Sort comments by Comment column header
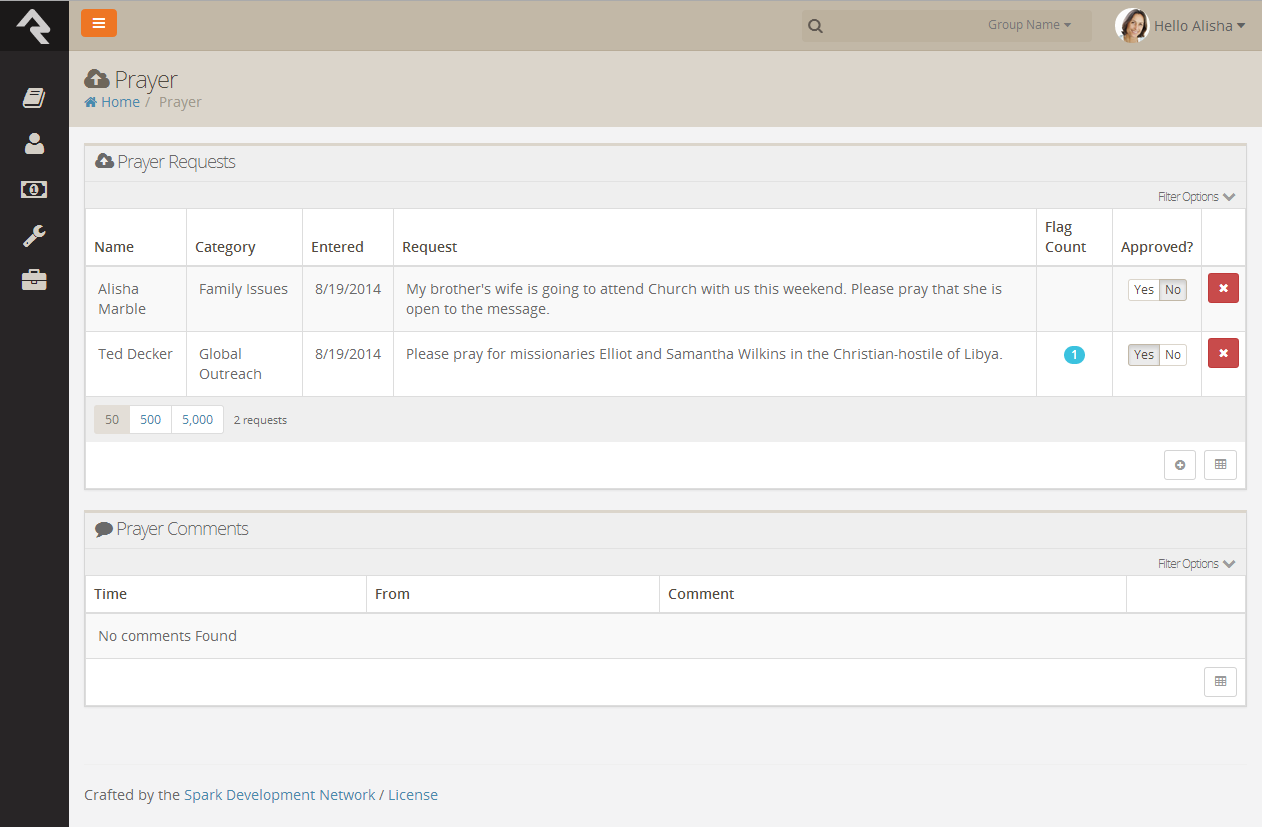 point(701,594)
